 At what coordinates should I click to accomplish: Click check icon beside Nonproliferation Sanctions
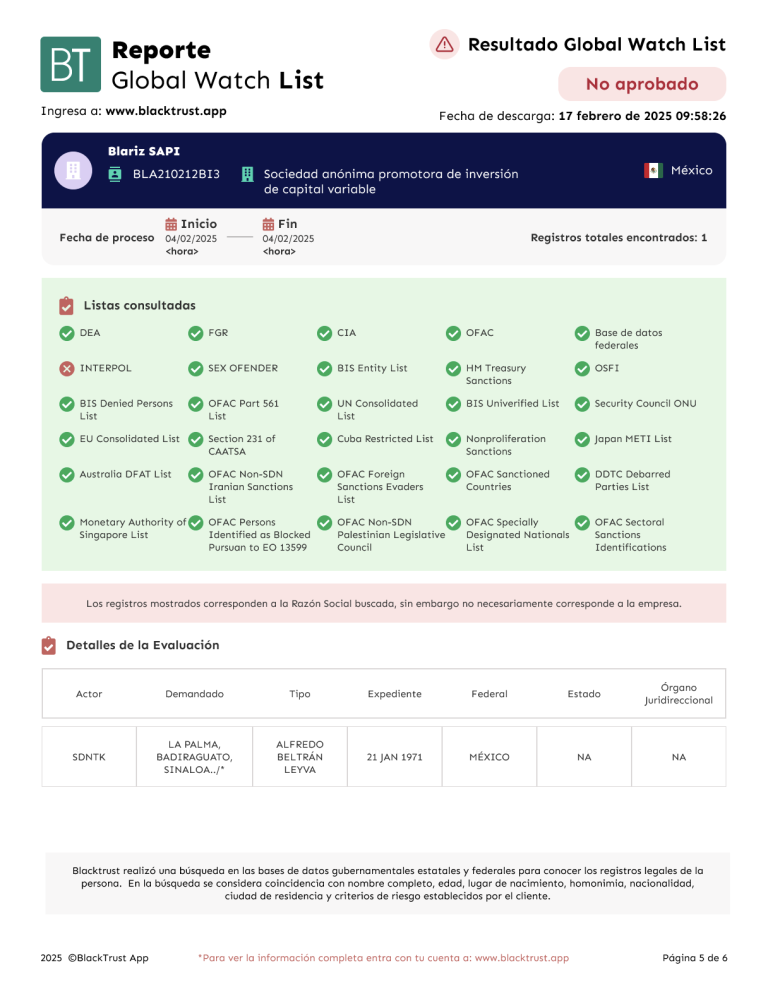click(x=453, y=440)
